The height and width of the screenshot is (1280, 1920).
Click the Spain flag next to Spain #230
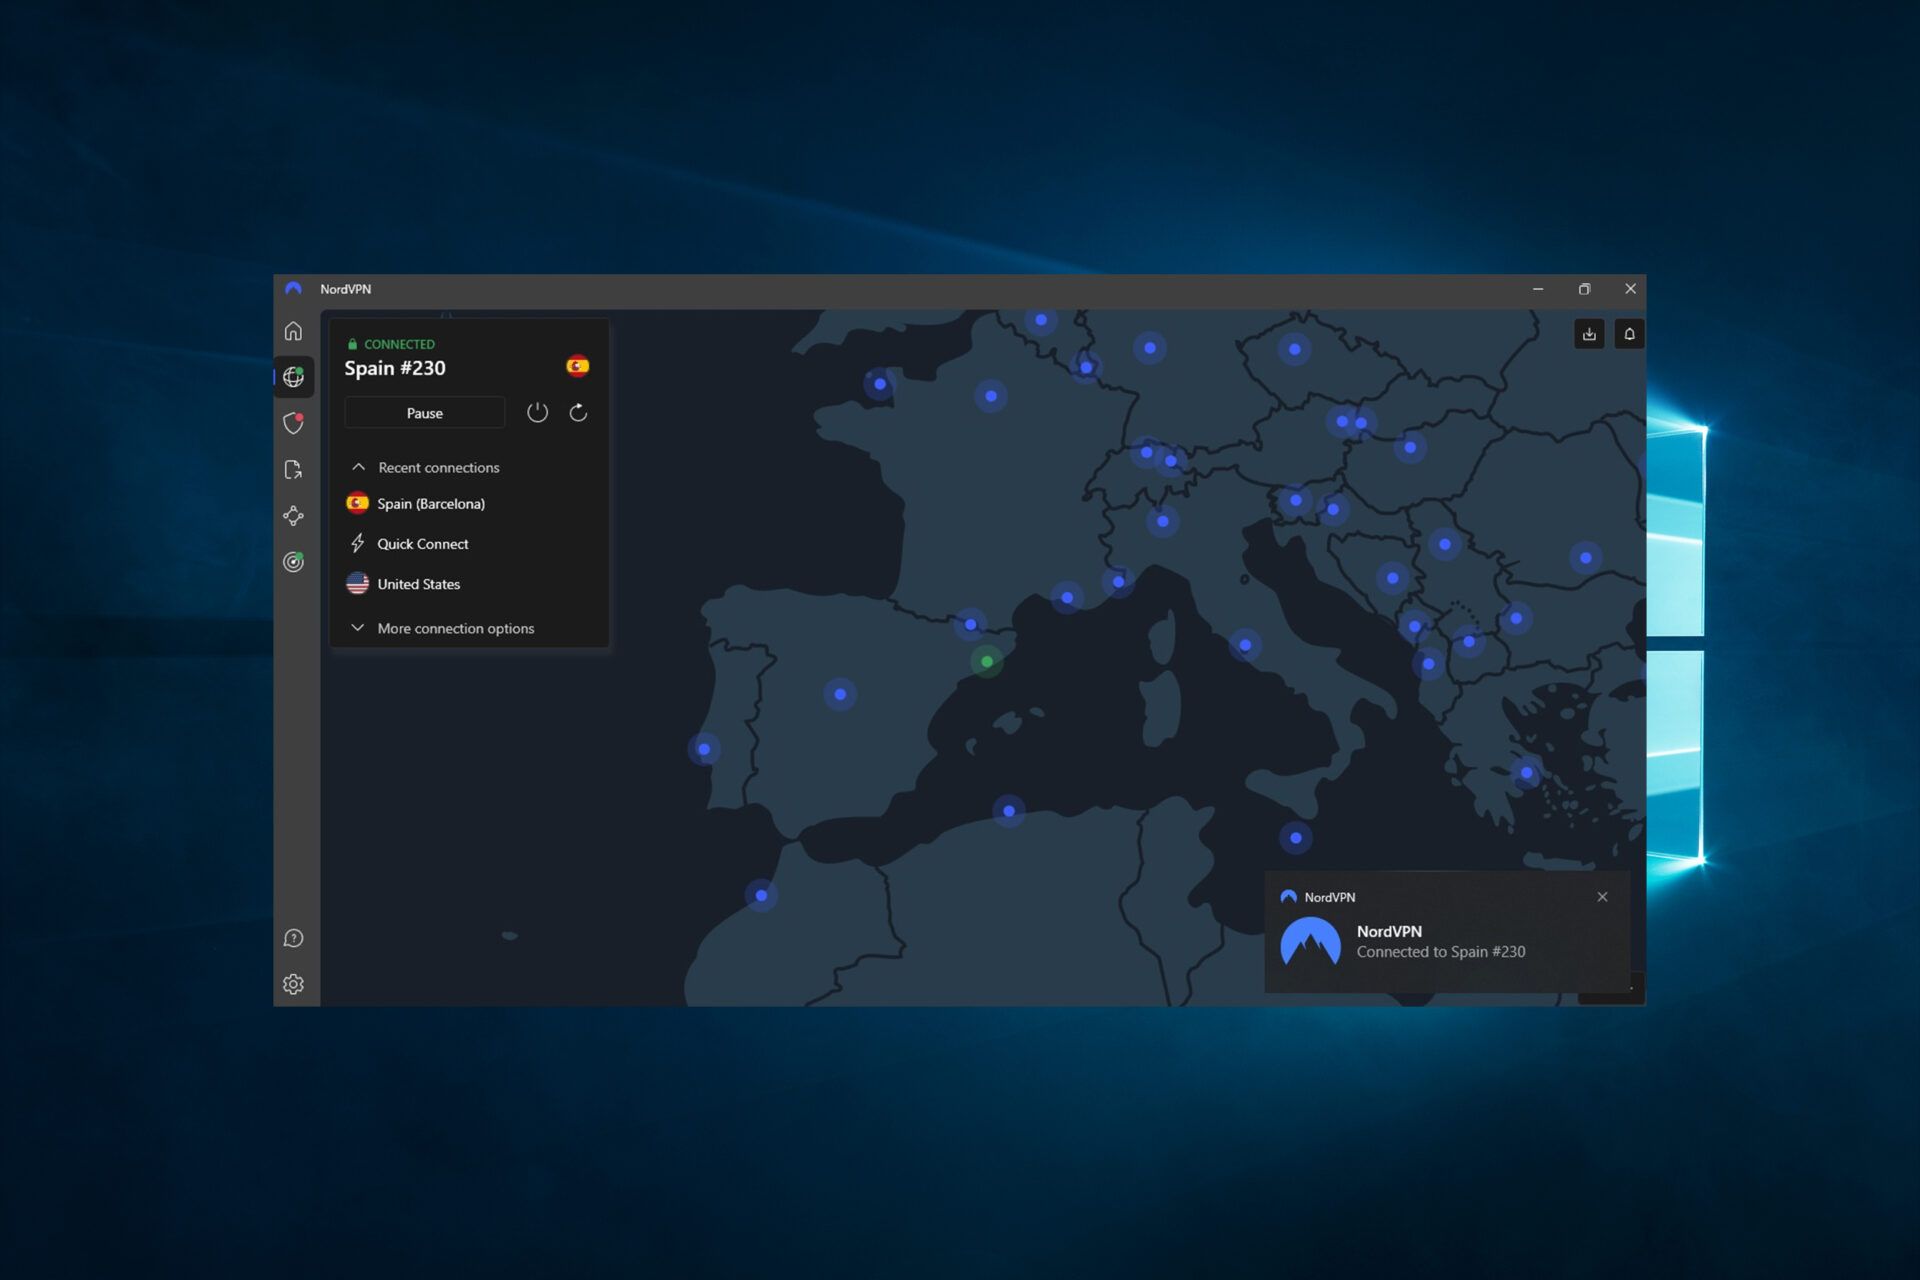point(578,366)
